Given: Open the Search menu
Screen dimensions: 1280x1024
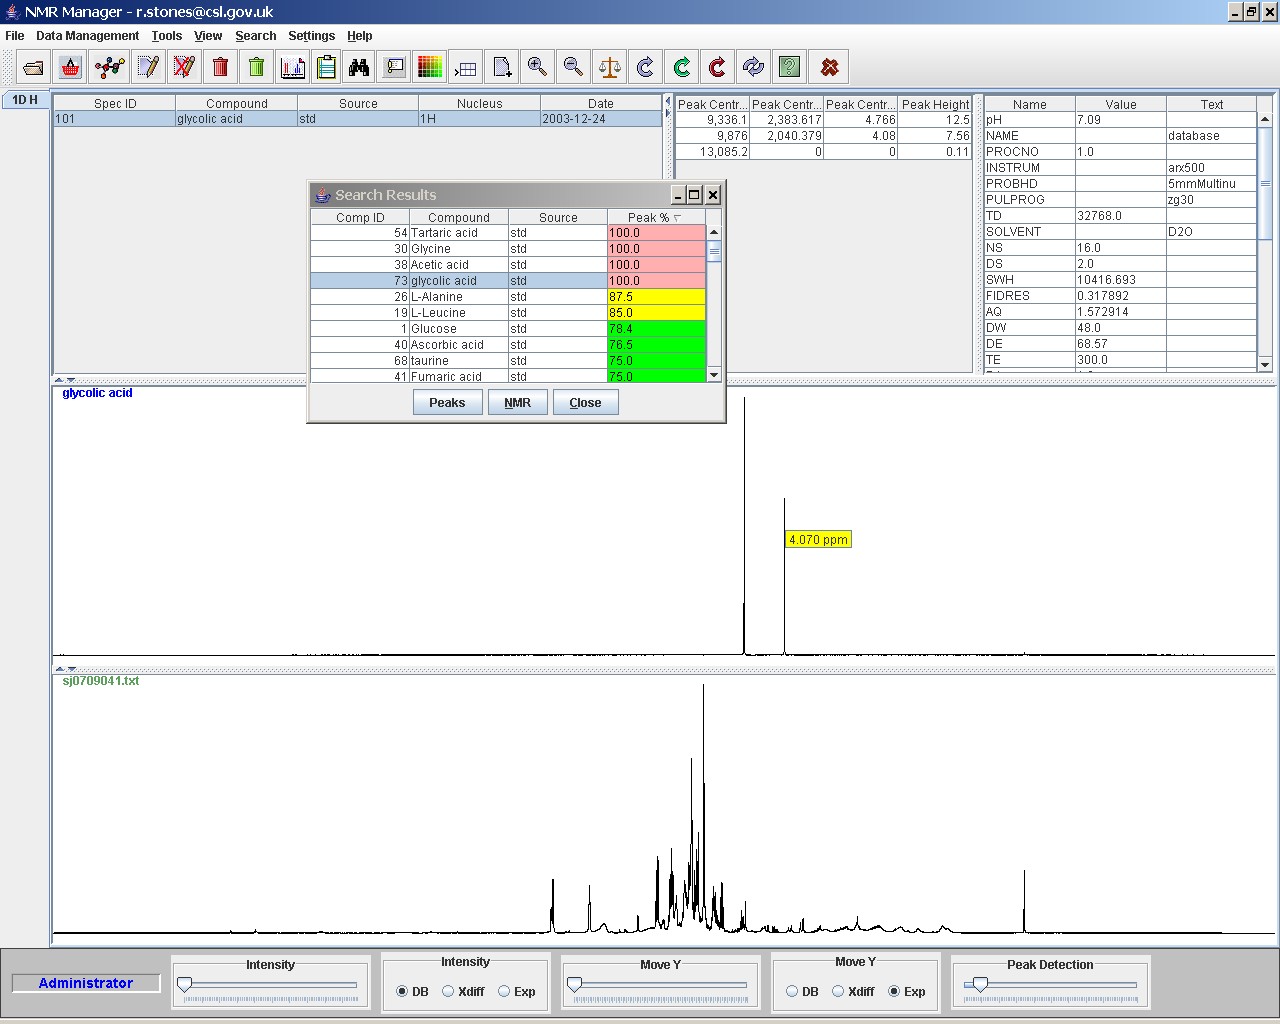Looking at the screenshot, I should 256,35.
